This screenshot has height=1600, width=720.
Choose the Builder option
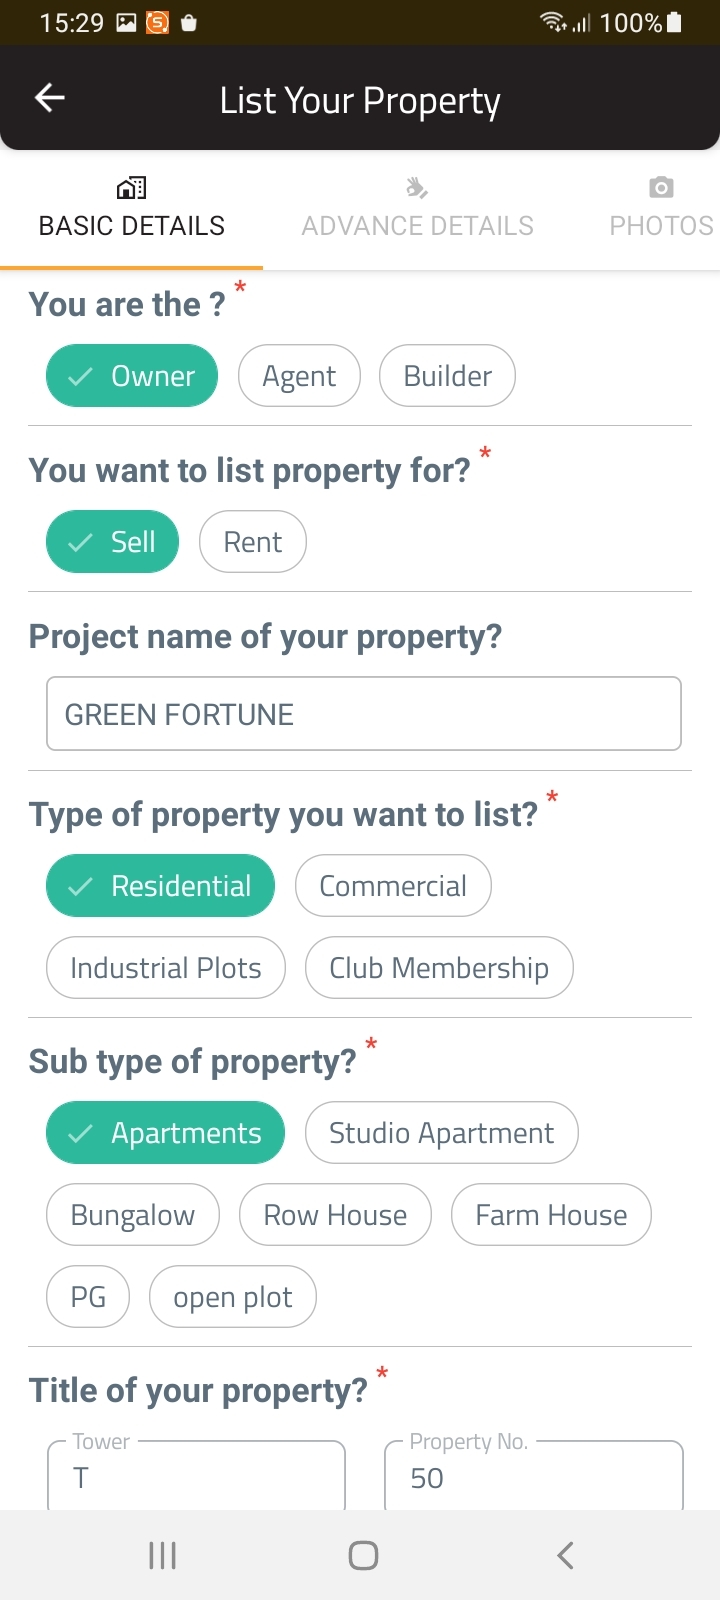(x=447, y=376)
